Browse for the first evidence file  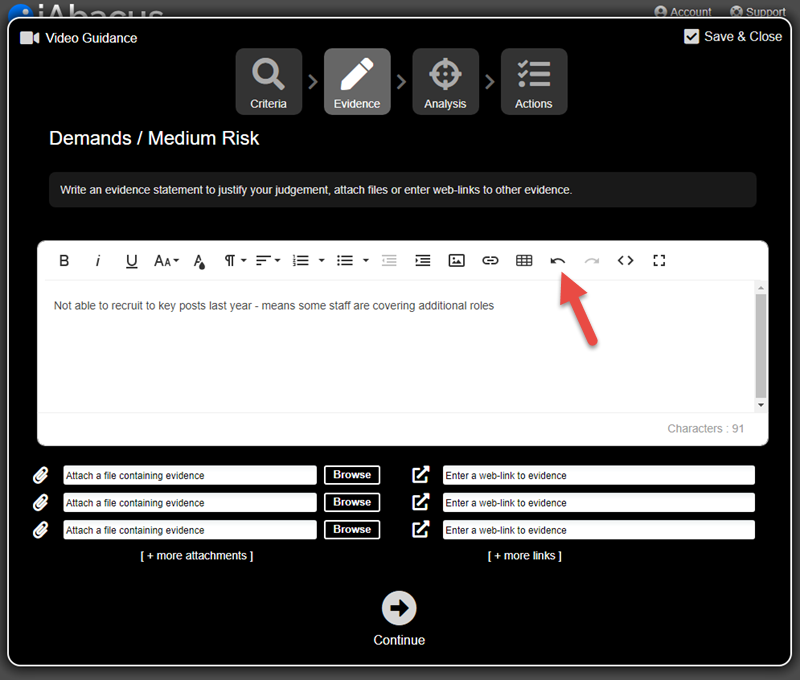coord(352,475)
